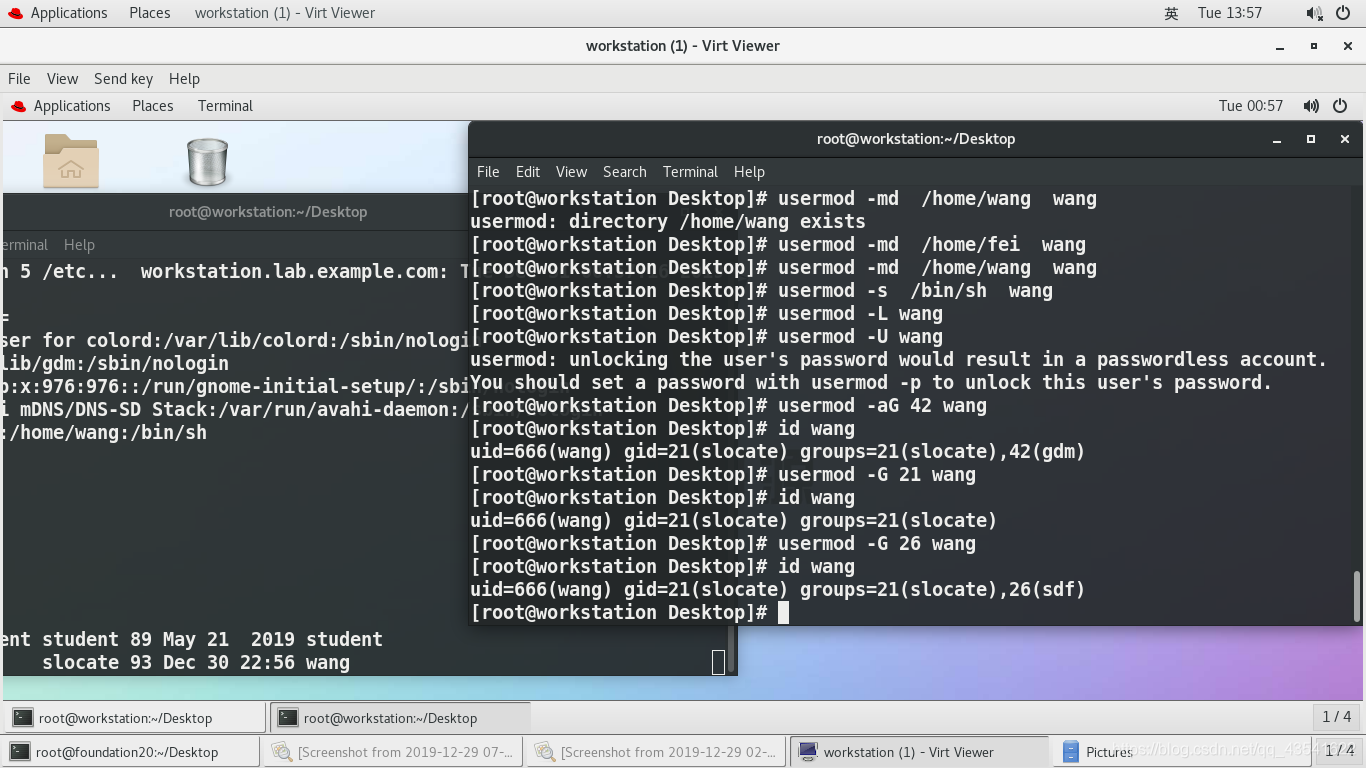The height and width of the screenshot is (768, 1366).
Task: Click background terminal line ':/home/wang:/bin/sh'
Action: coord(105,433)
